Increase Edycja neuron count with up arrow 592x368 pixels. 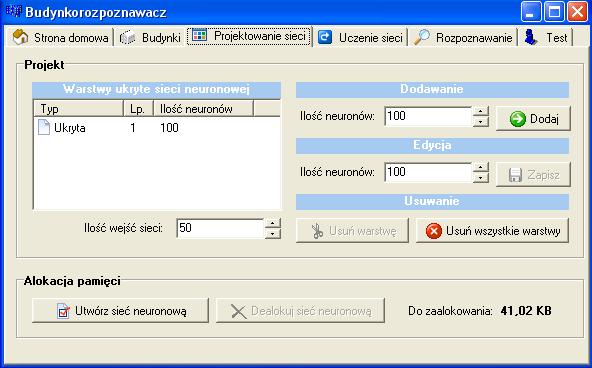point(481,167)
